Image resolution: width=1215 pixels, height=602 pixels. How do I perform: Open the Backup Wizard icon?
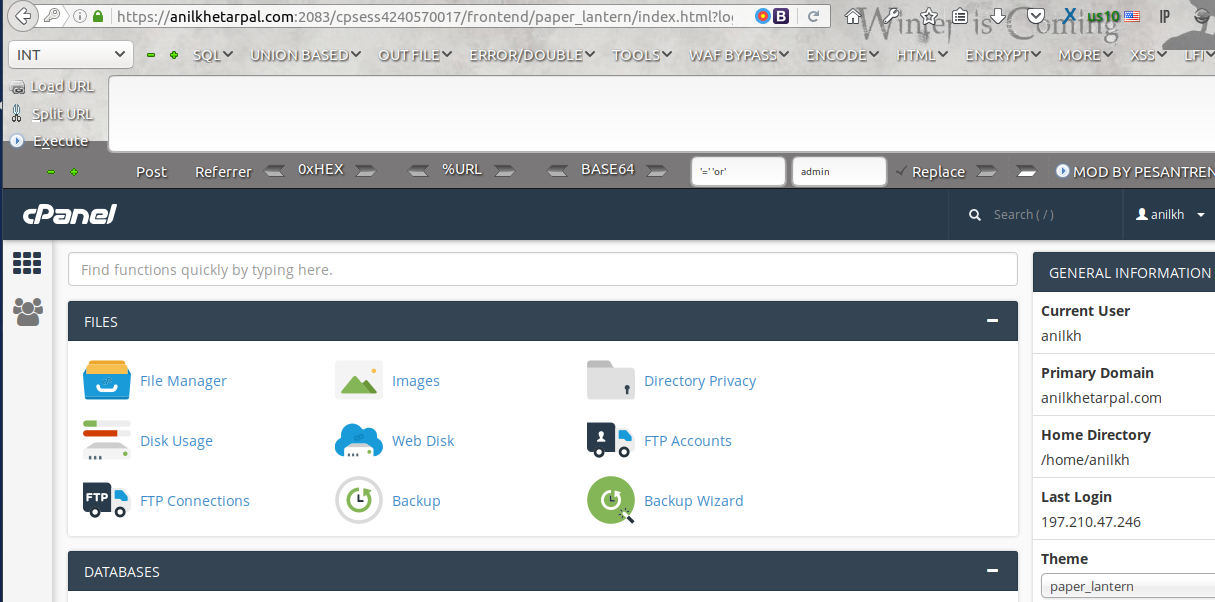tap(611, 500)
